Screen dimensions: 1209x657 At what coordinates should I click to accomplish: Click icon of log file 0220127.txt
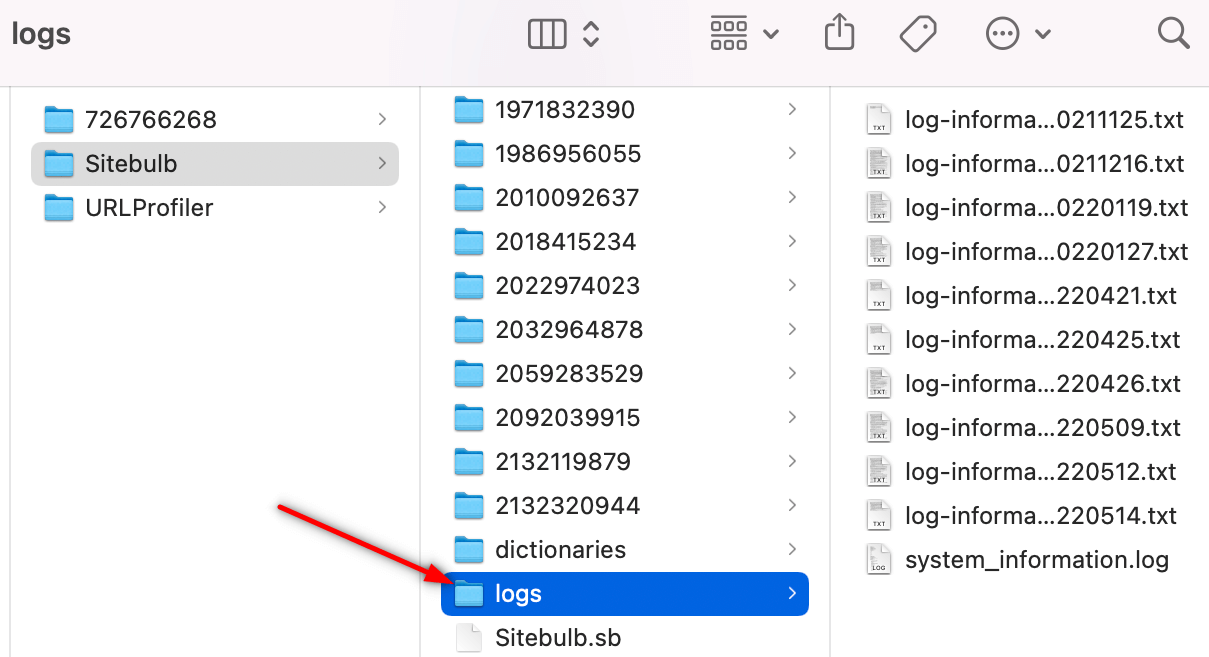point(879,252)
